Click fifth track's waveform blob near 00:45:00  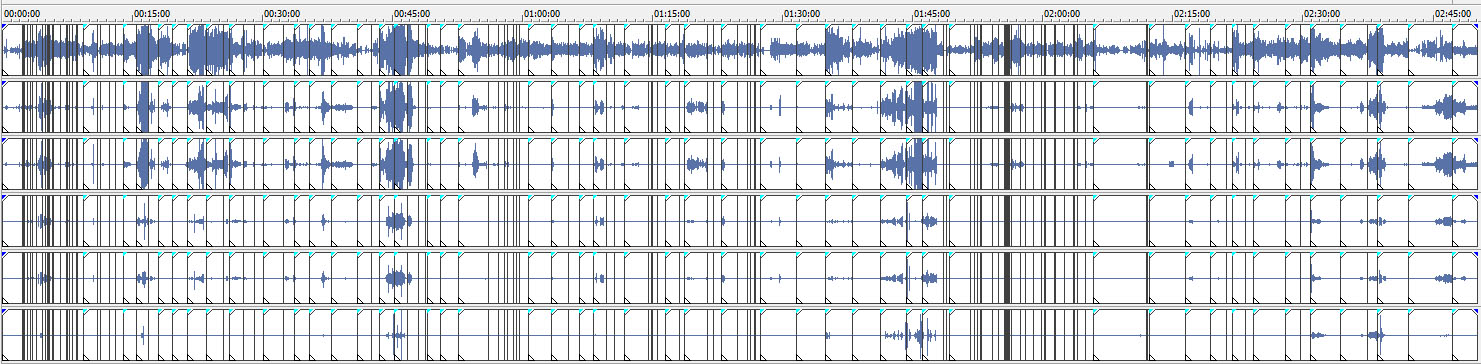tap(398, 277)
